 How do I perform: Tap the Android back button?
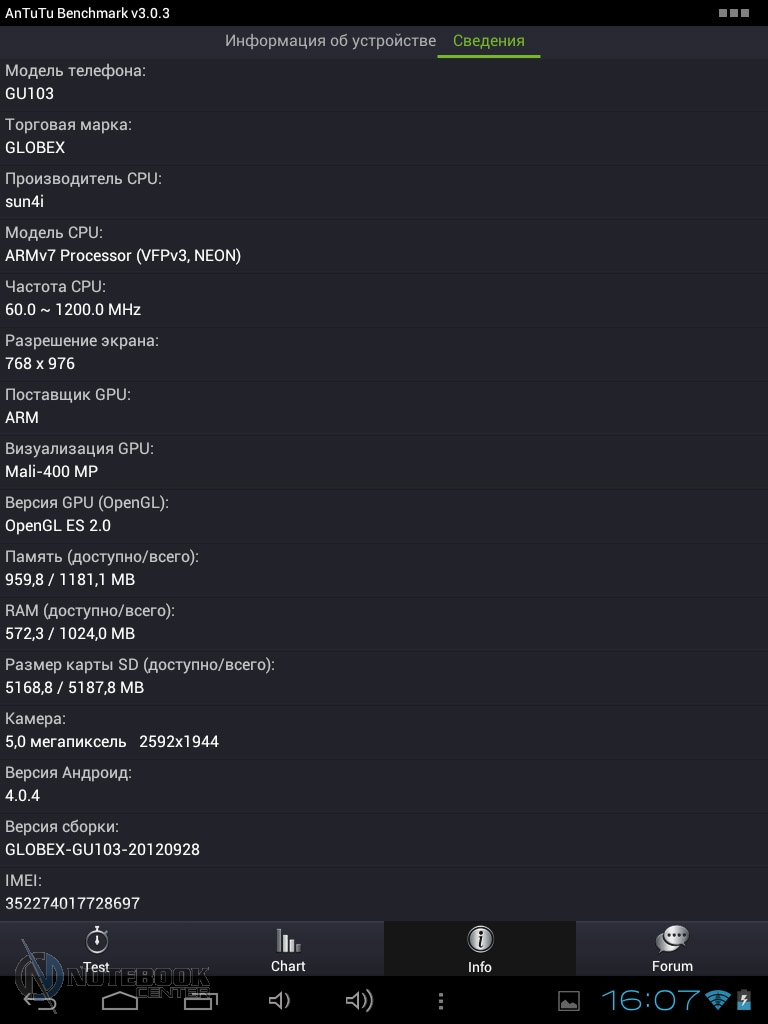[x=40, y=1000]
